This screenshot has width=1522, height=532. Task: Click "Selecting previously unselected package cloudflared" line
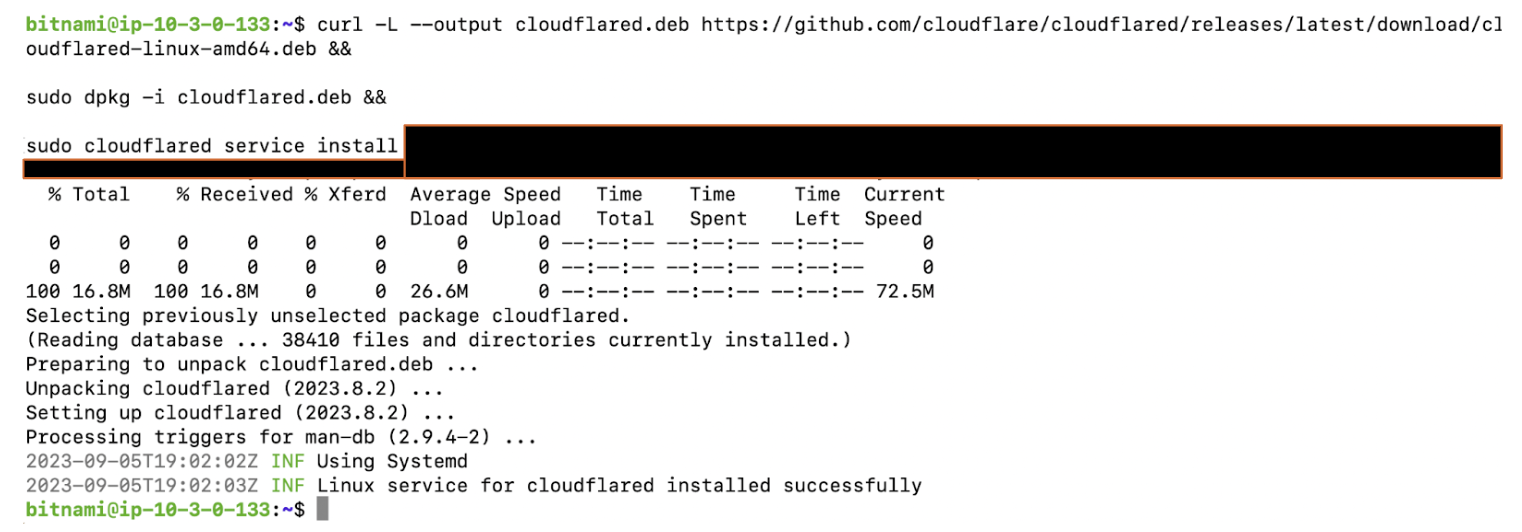328,316
